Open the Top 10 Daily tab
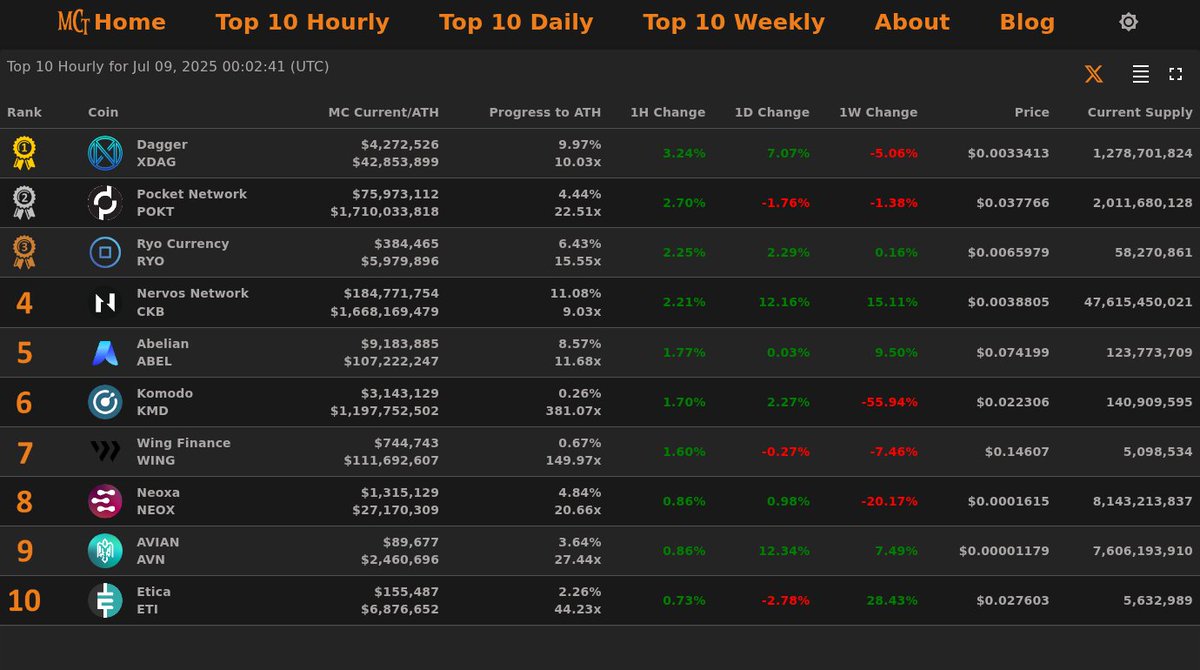Viewport: 1200px width, 670px height. pyautogui.click(x=516, y=22)
